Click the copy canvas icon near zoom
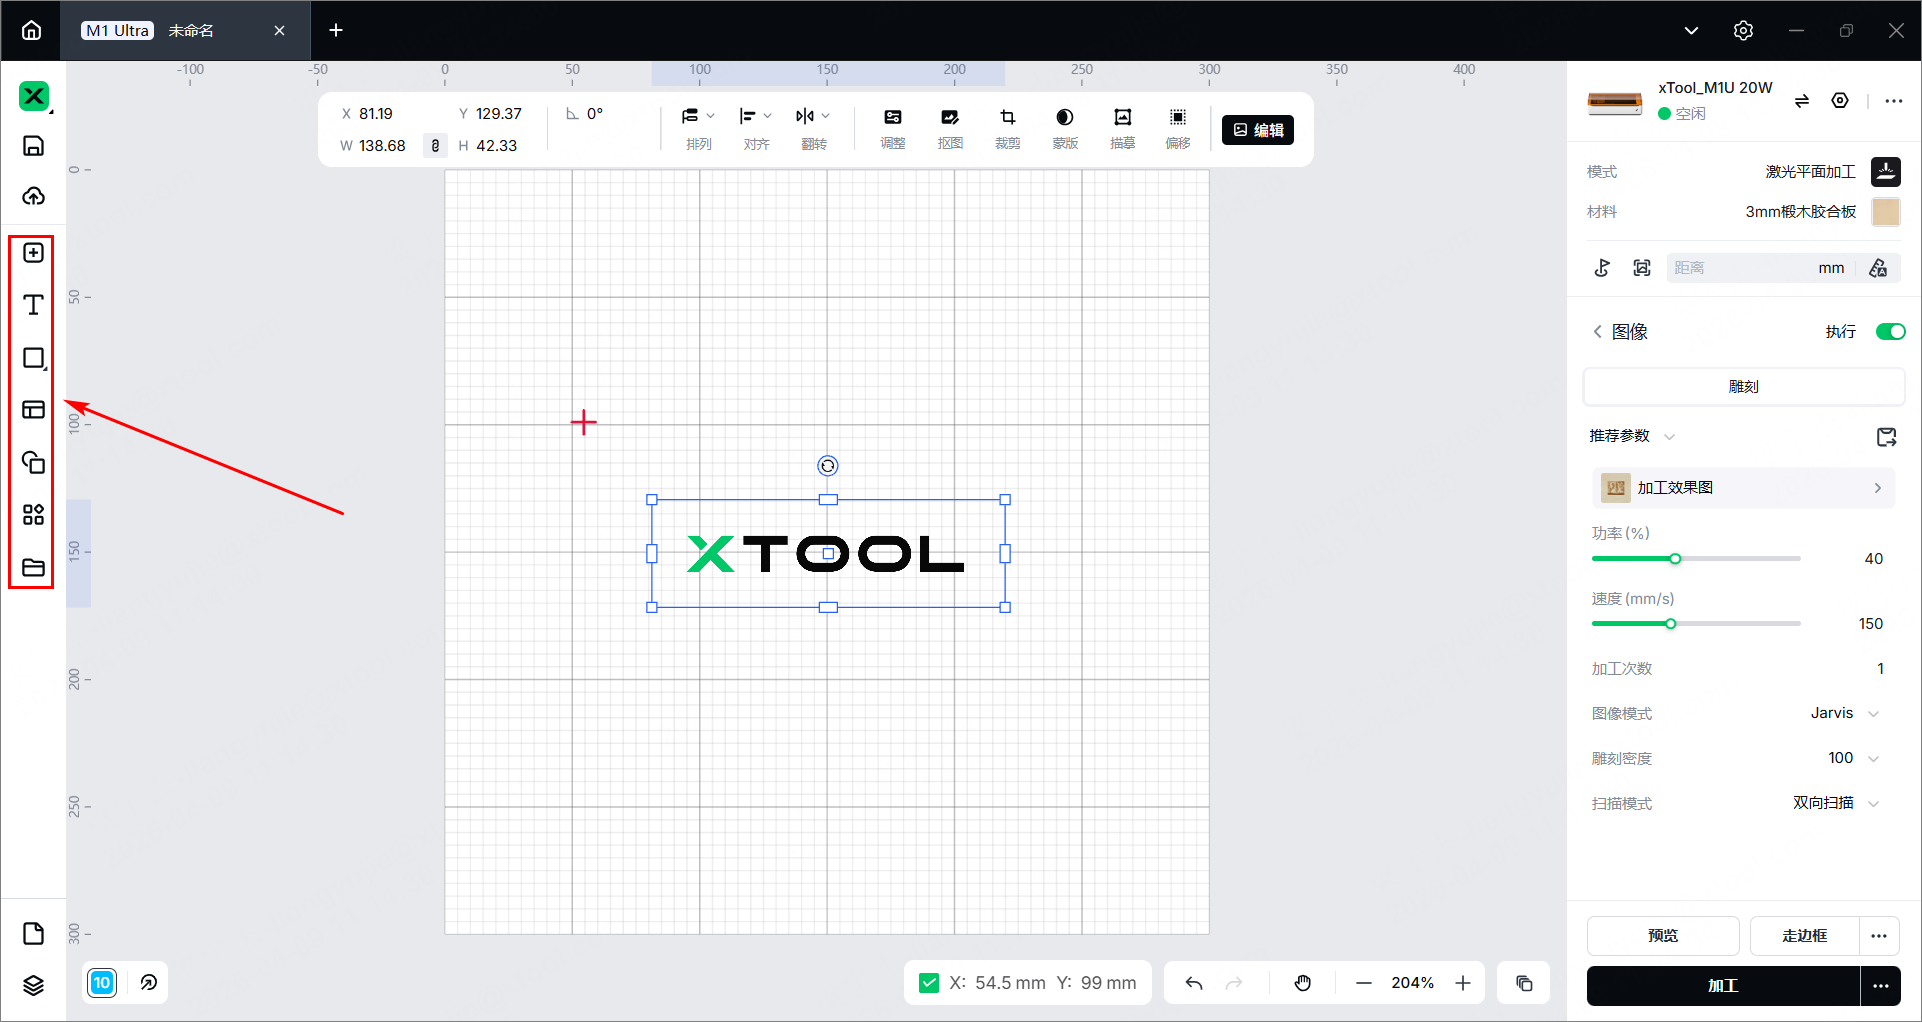Screen dimensions: 1922x1022 pos(1524,983)
